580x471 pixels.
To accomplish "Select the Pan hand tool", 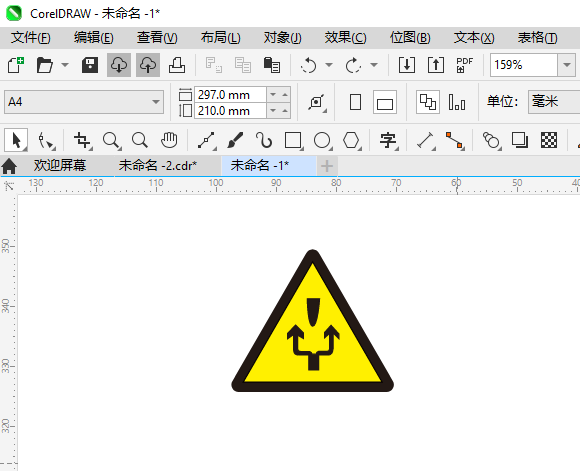I will click(169, 141).
